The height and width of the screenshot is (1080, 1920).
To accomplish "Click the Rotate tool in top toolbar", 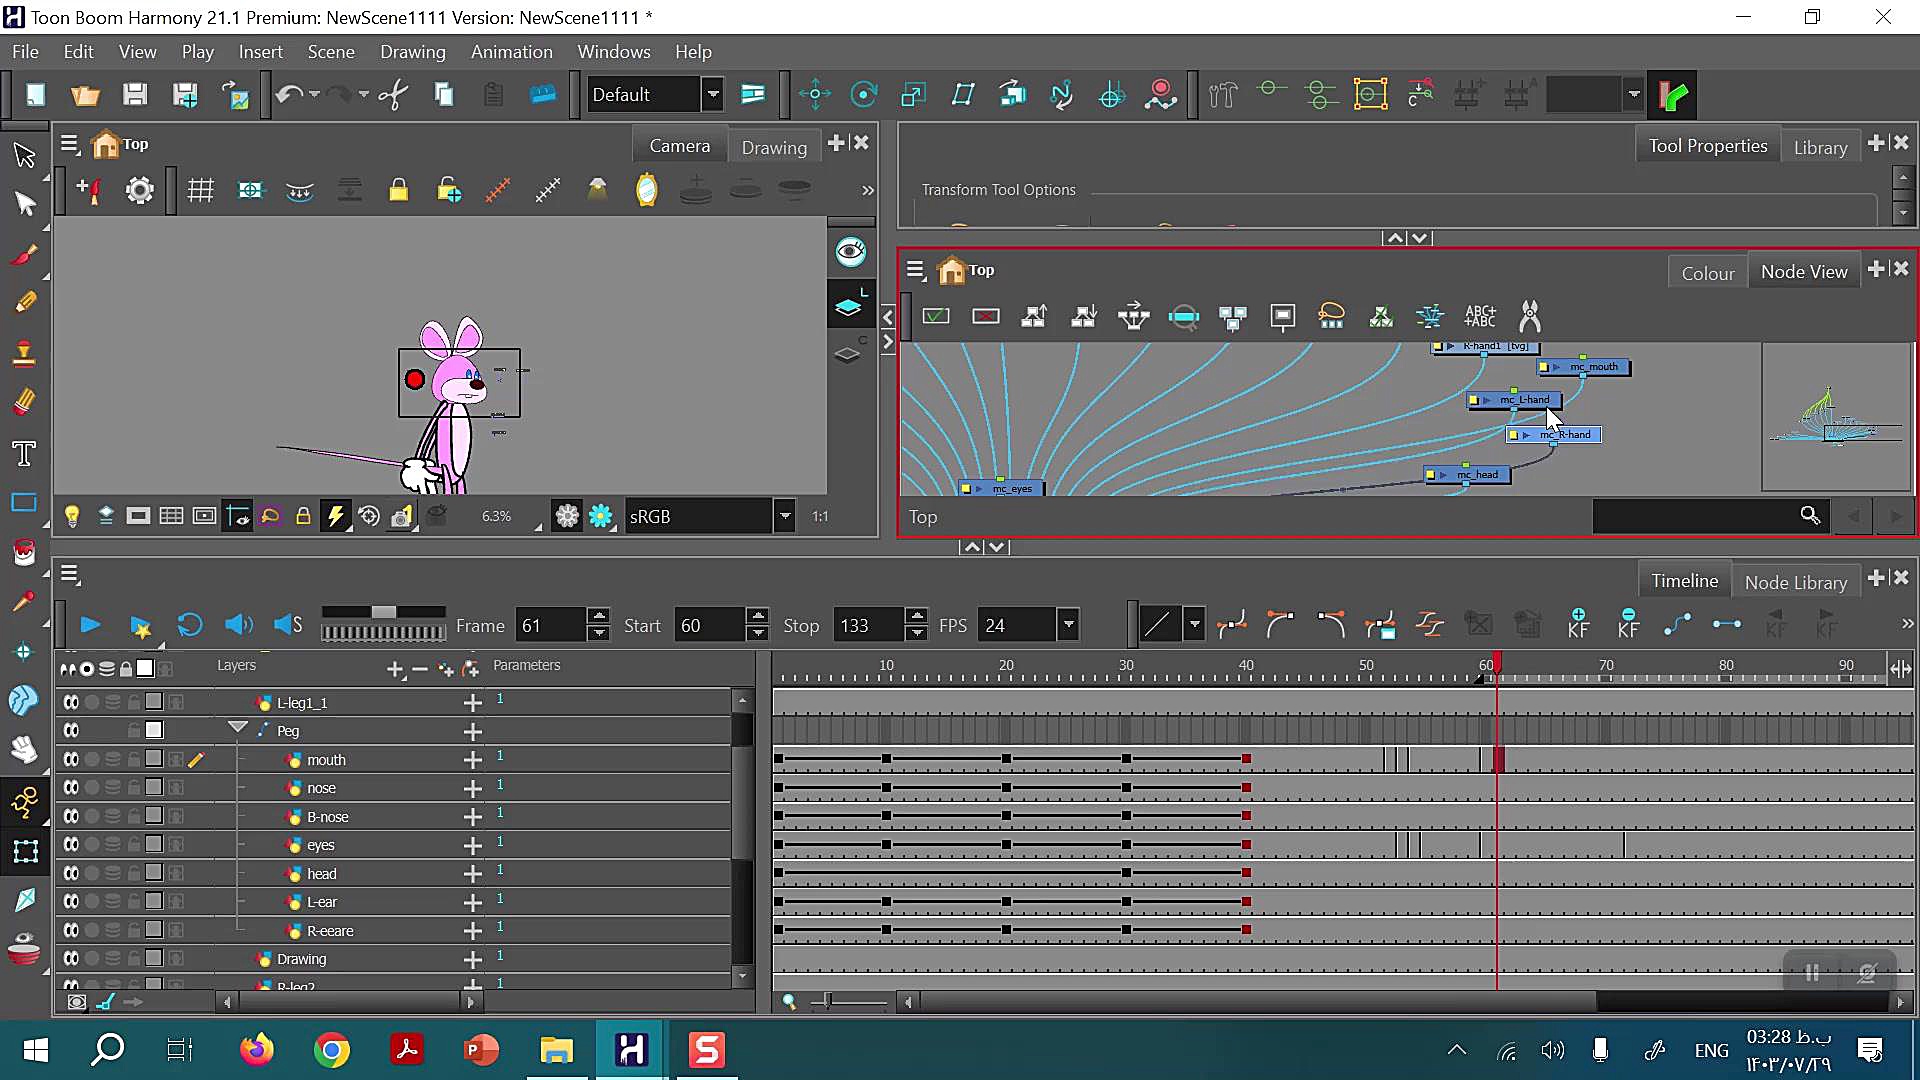I will 863,95.
